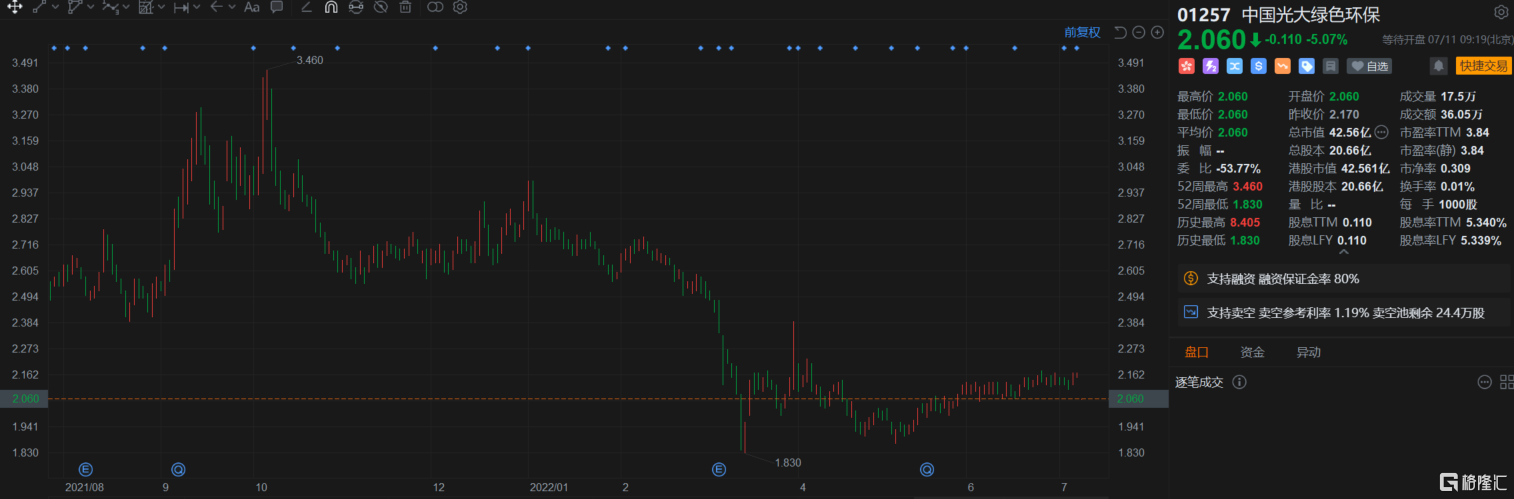Show info about 逐笔成交
This screenshot has height=499, width=1514.
point(1240,382)
